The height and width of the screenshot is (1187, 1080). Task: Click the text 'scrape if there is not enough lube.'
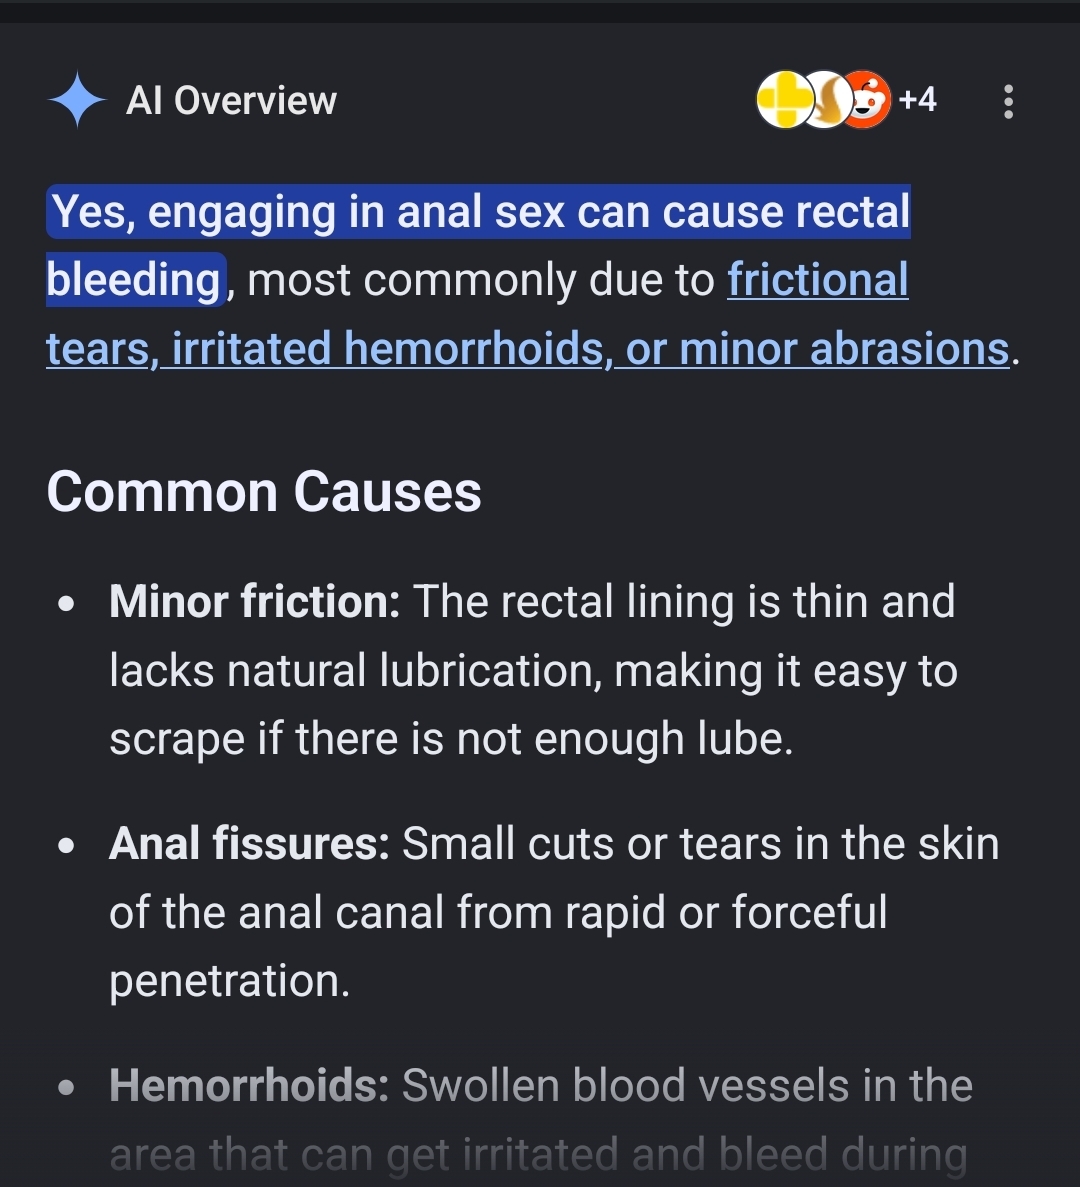pyautogui.click(x=451, y=739)
